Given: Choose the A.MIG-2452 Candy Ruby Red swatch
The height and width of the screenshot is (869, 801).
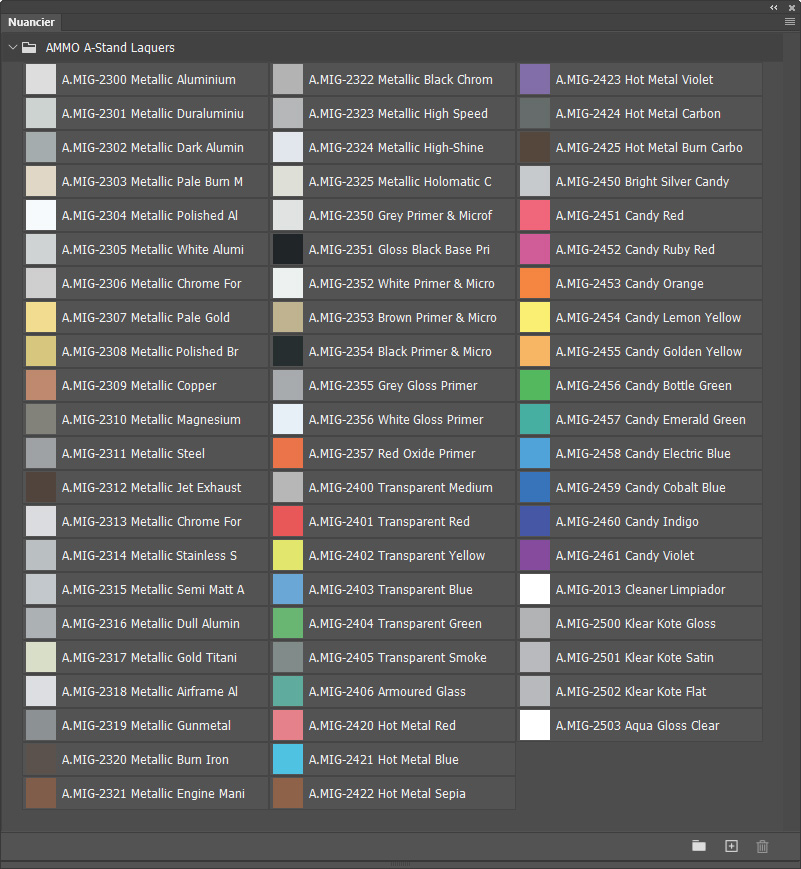Looking at the screenshot, I should click(x=535, y=249).
